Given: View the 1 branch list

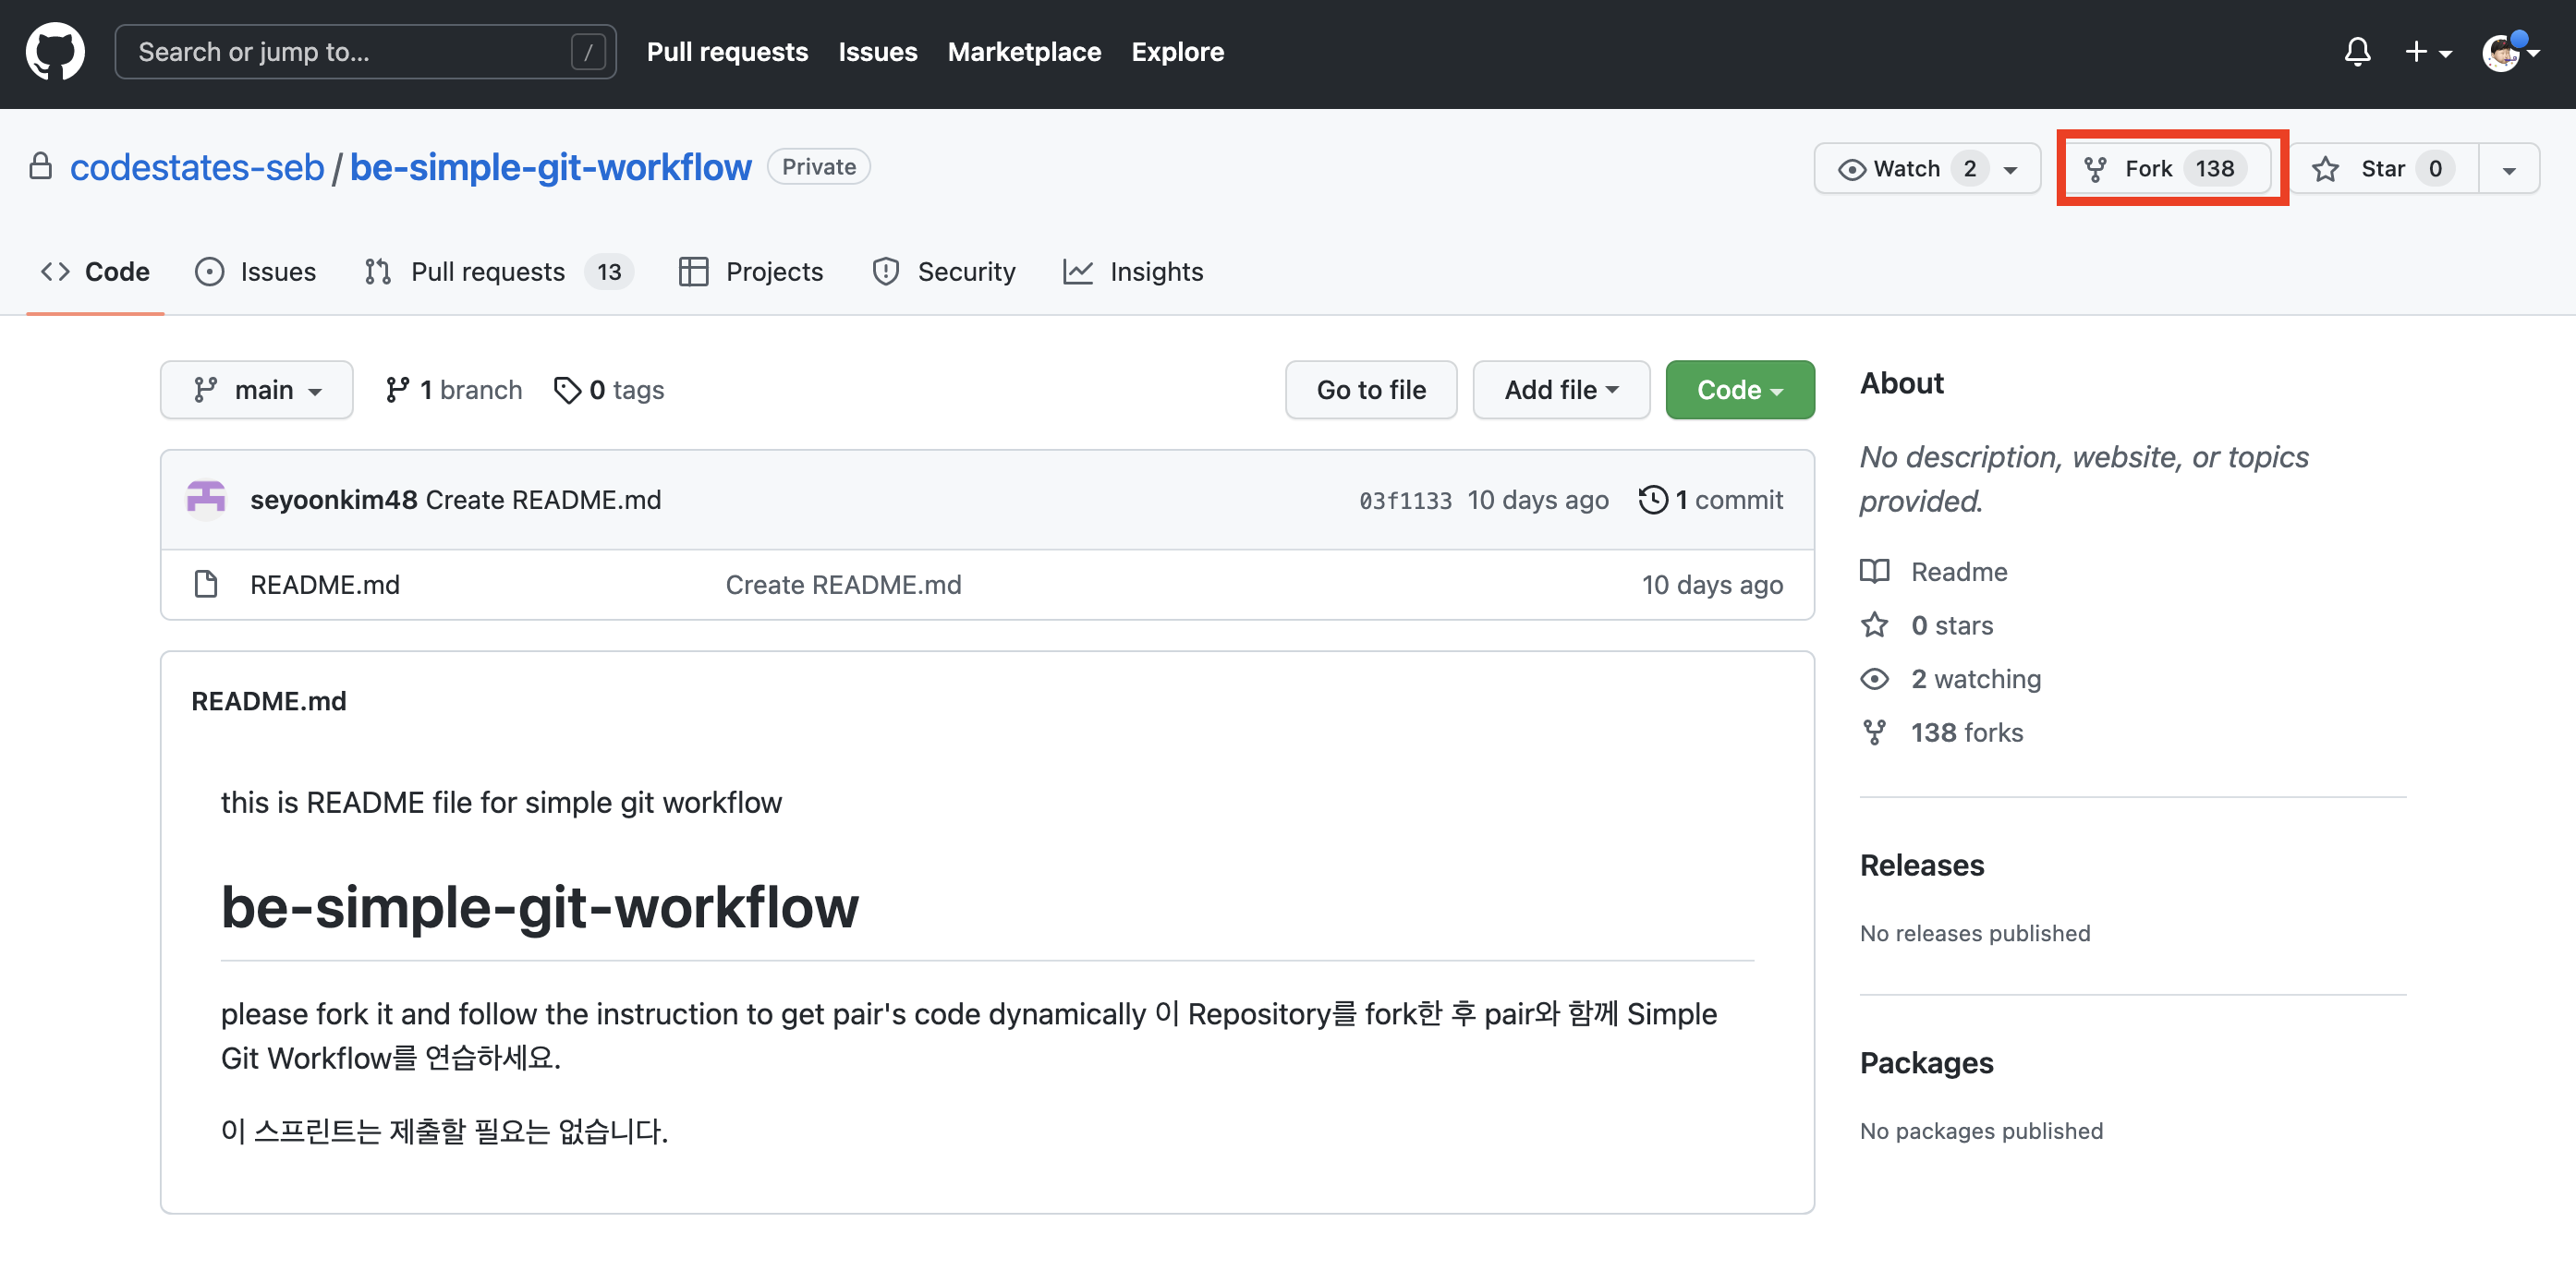Looking at the screenshot, I should tap(453, 390).
